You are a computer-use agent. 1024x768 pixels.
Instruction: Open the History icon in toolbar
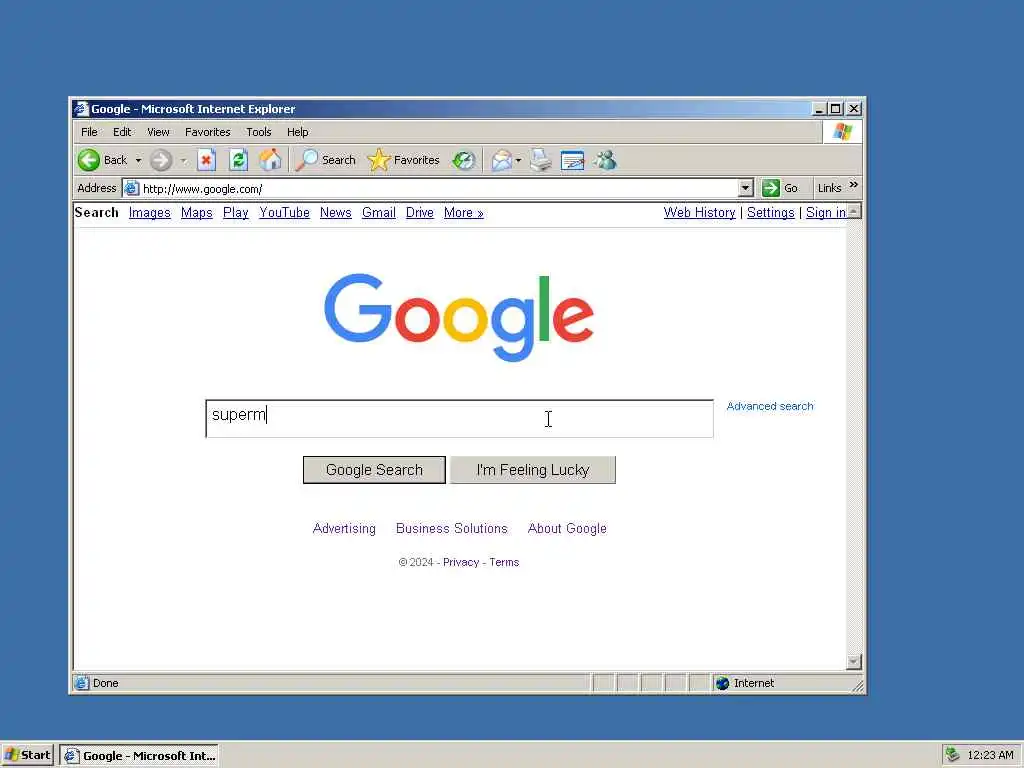tap(464, 160)
